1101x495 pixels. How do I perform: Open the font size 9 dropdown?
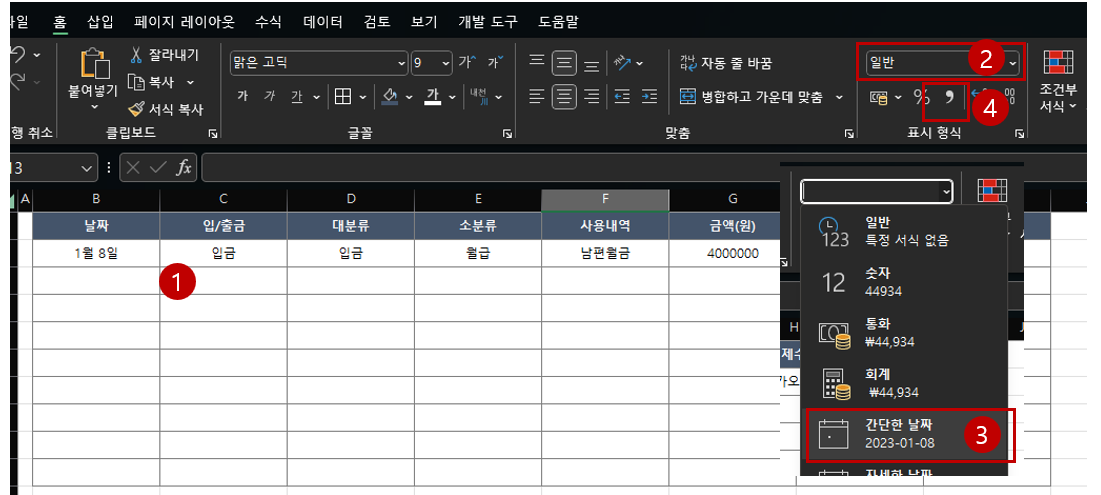click(447, 63)
